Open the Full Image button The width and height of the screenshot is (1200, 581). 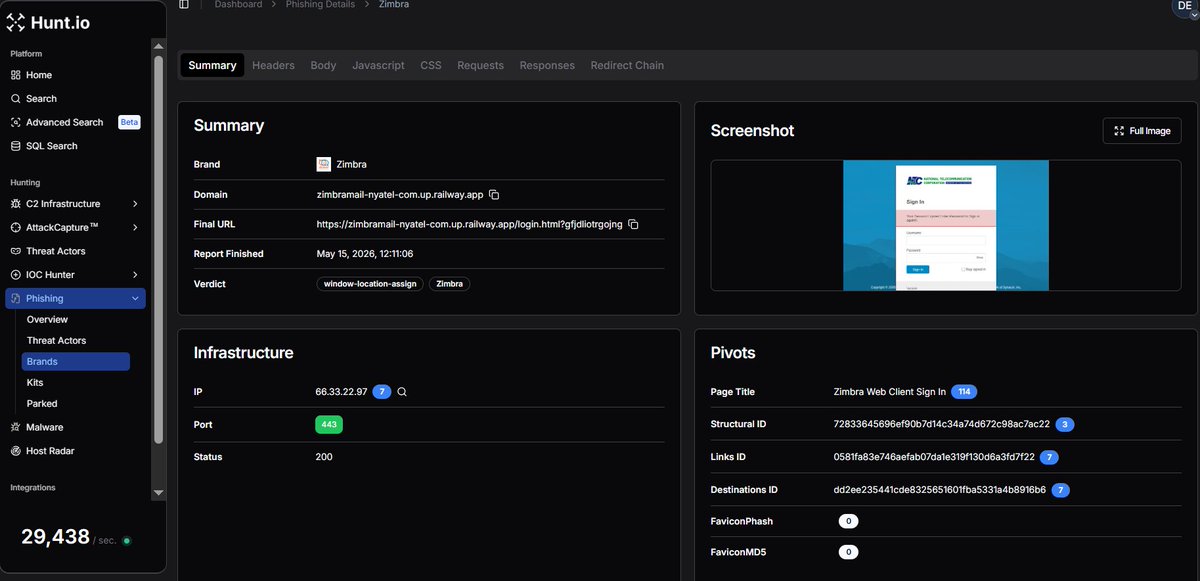pos(1142,130)
